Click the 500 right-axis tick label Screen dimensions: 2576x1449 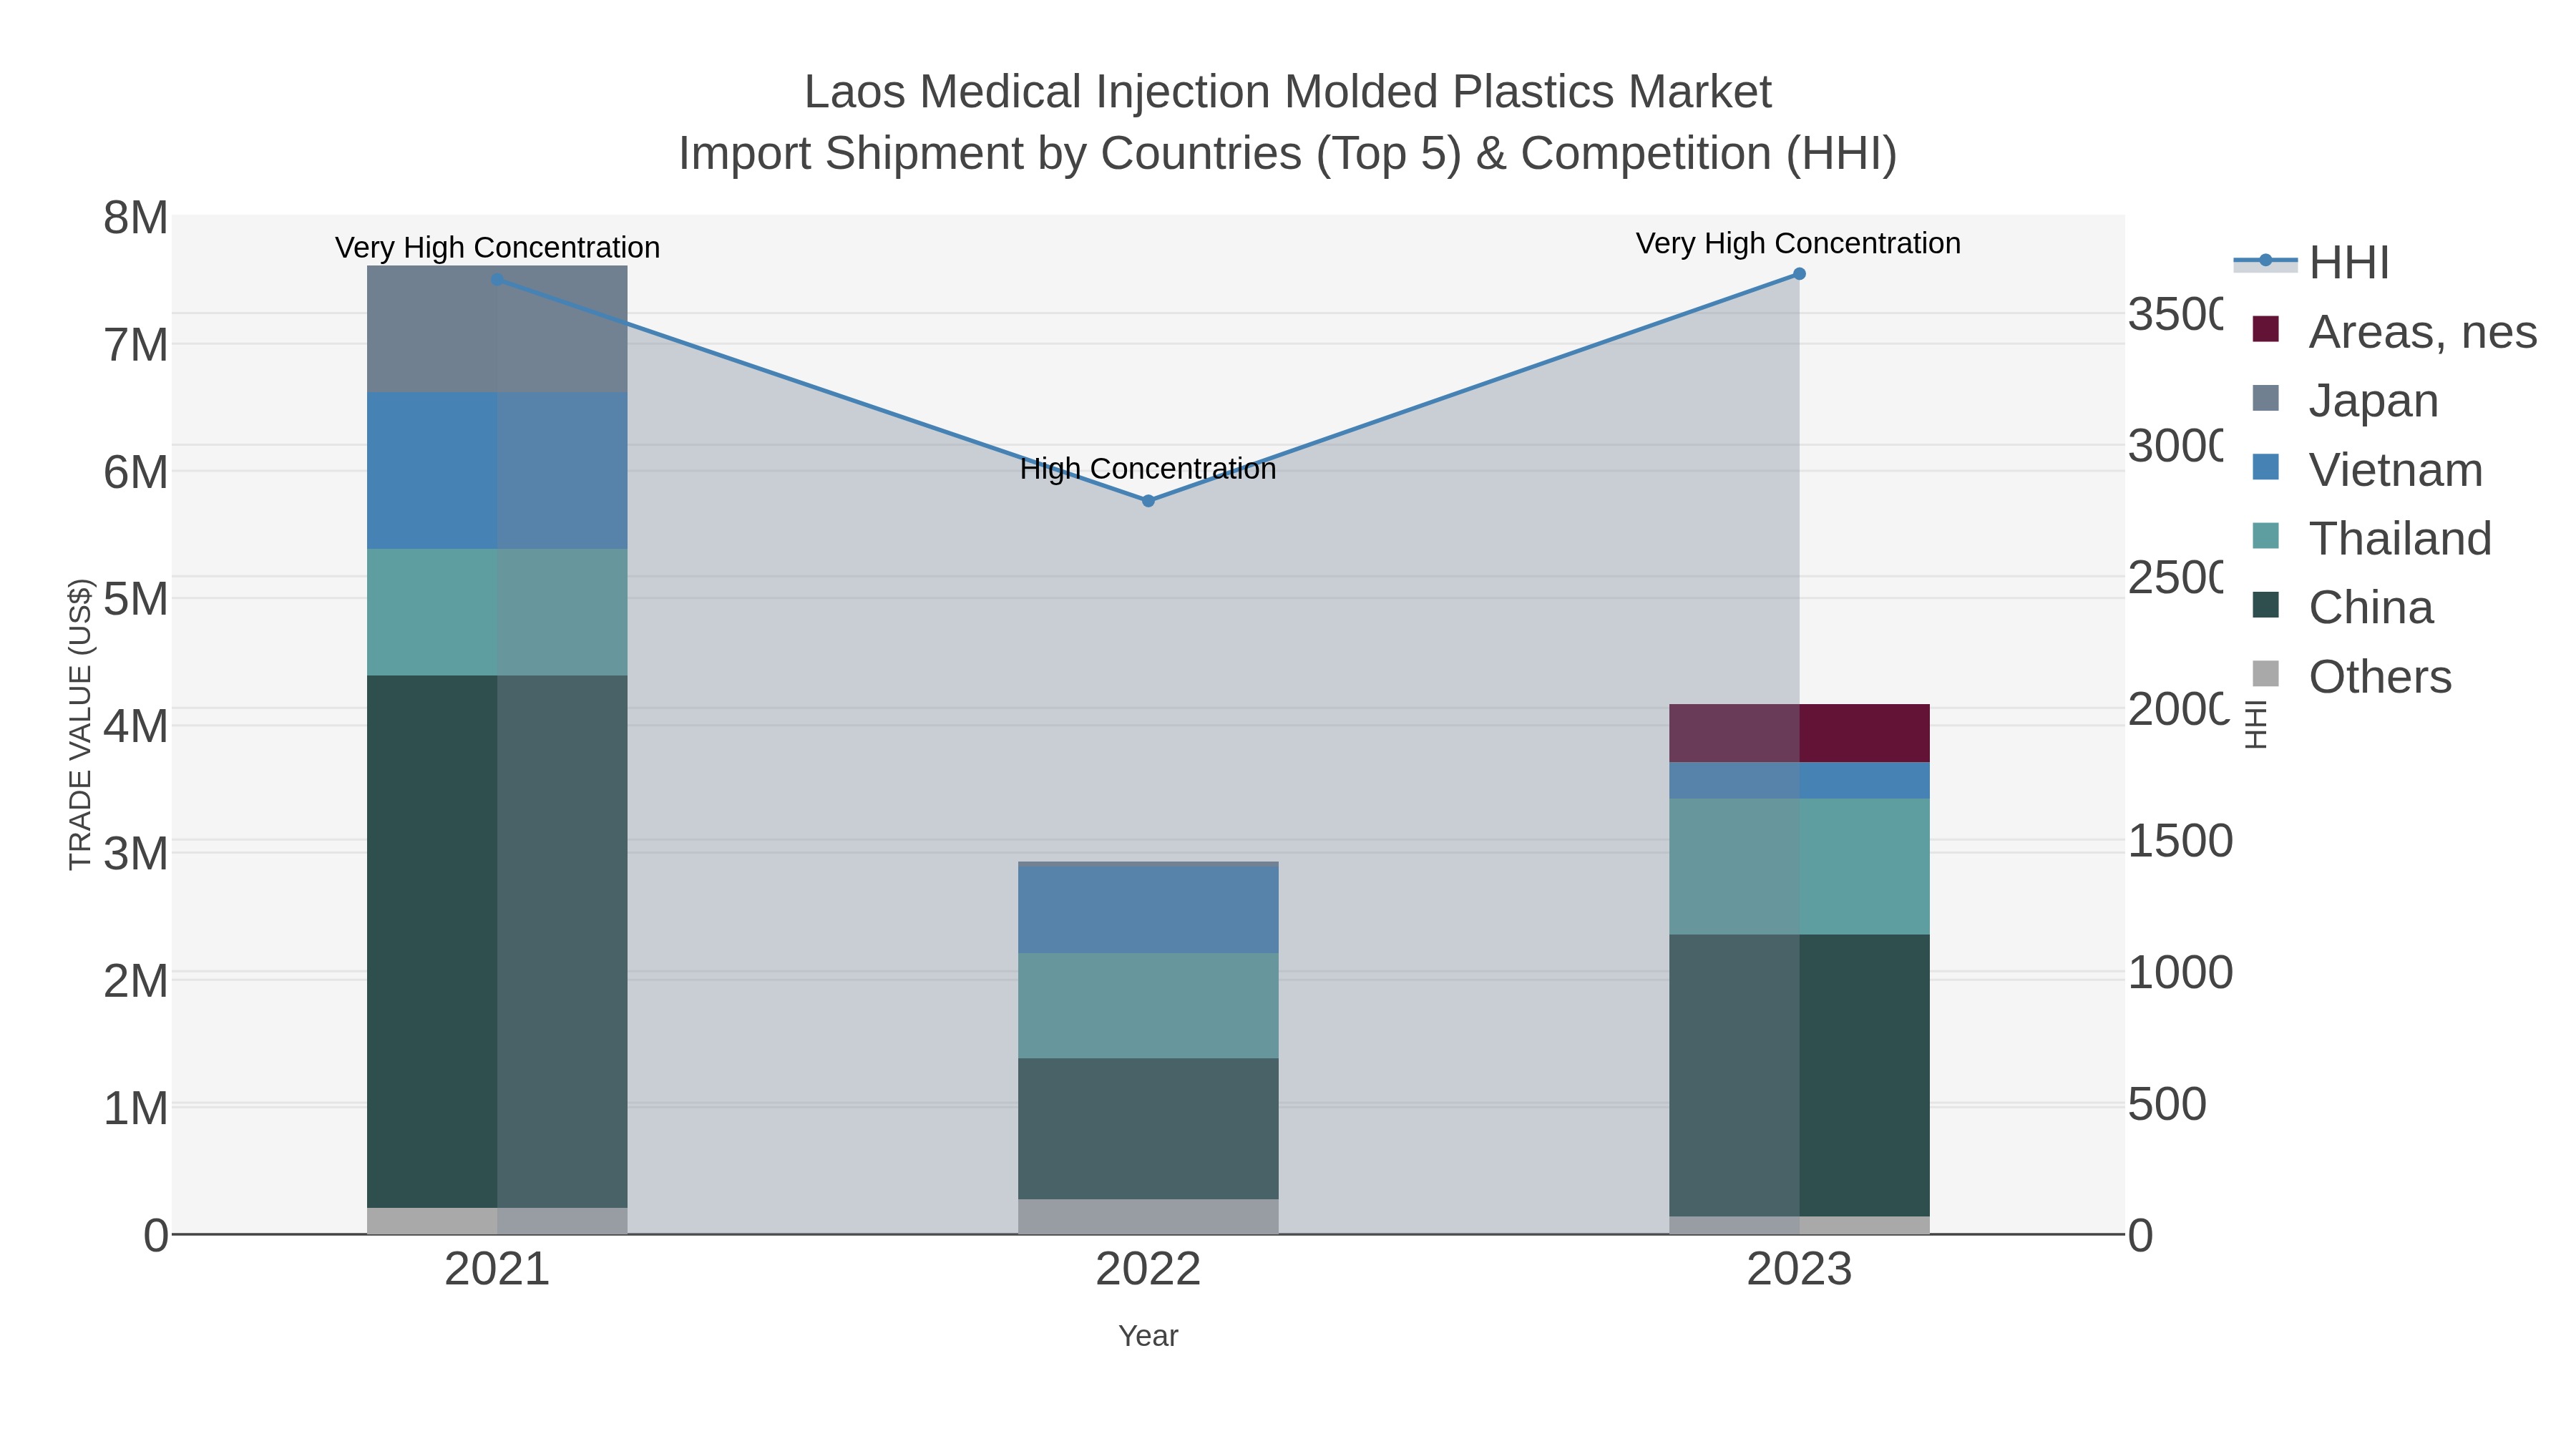click(2167, 1105)
